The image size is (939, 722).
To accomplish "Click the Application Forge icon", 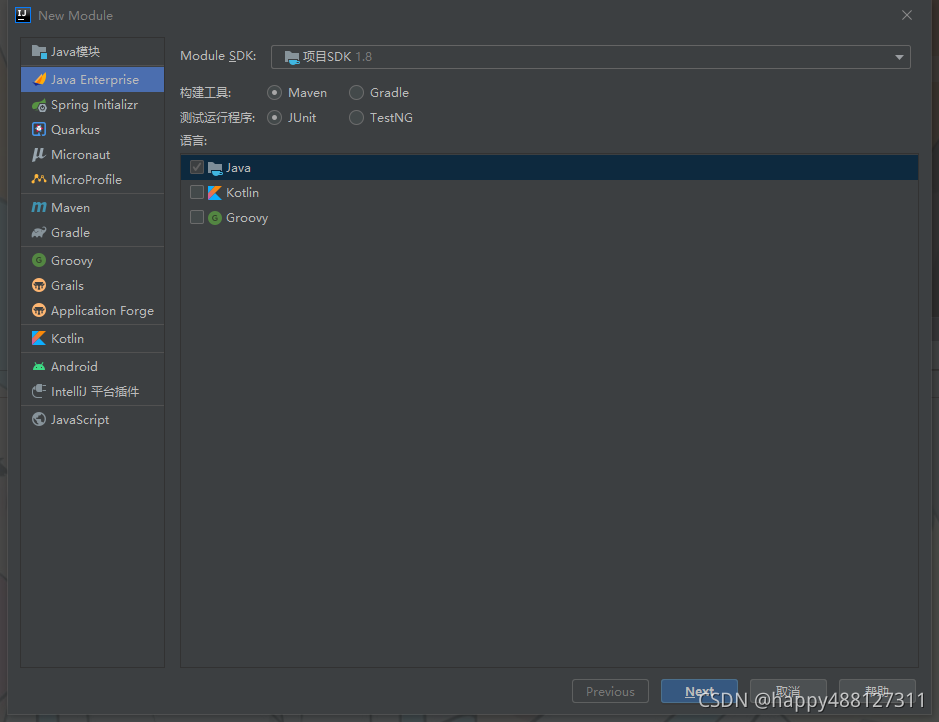I will point(39,311).
